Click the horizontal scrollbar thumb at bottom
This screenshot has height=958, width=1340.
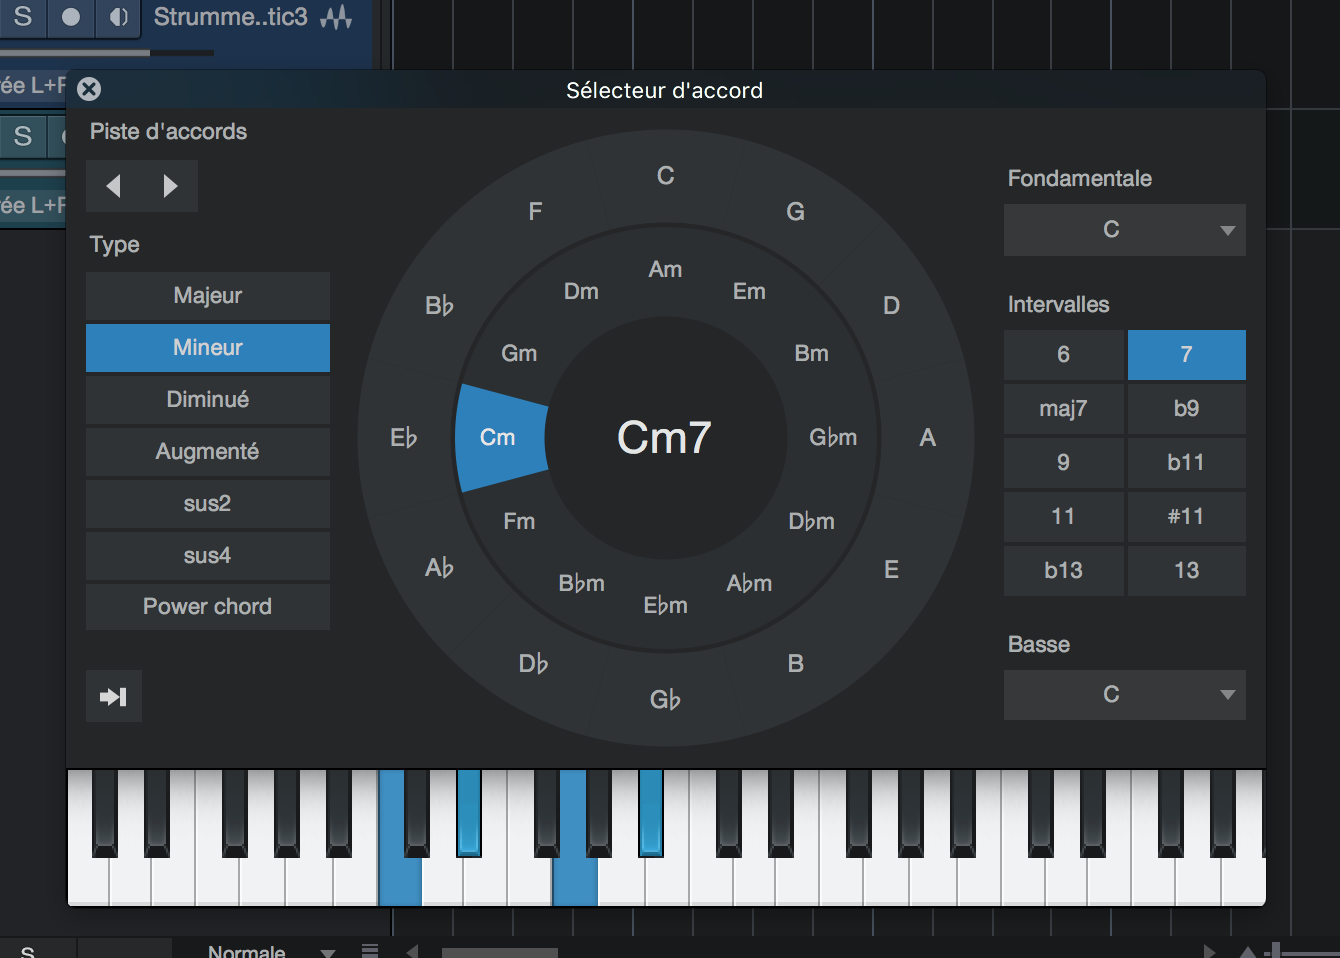click(x=500, y=952)
